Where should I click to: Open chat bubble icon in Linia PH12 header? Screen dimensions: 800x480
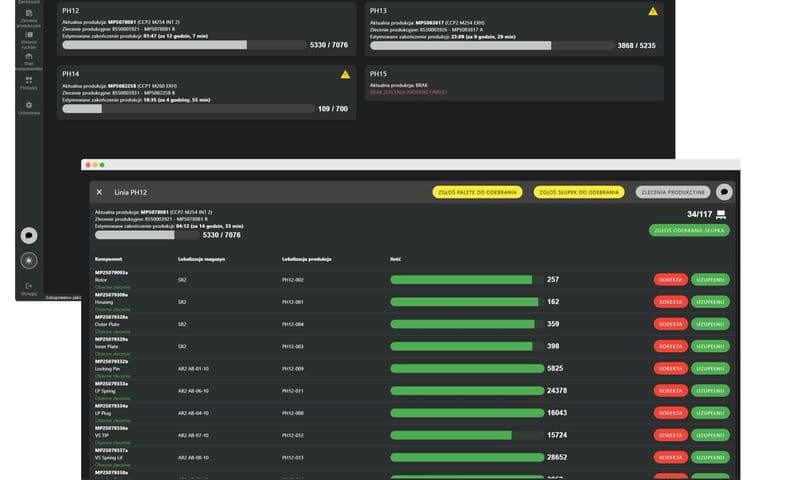point(725,191)
